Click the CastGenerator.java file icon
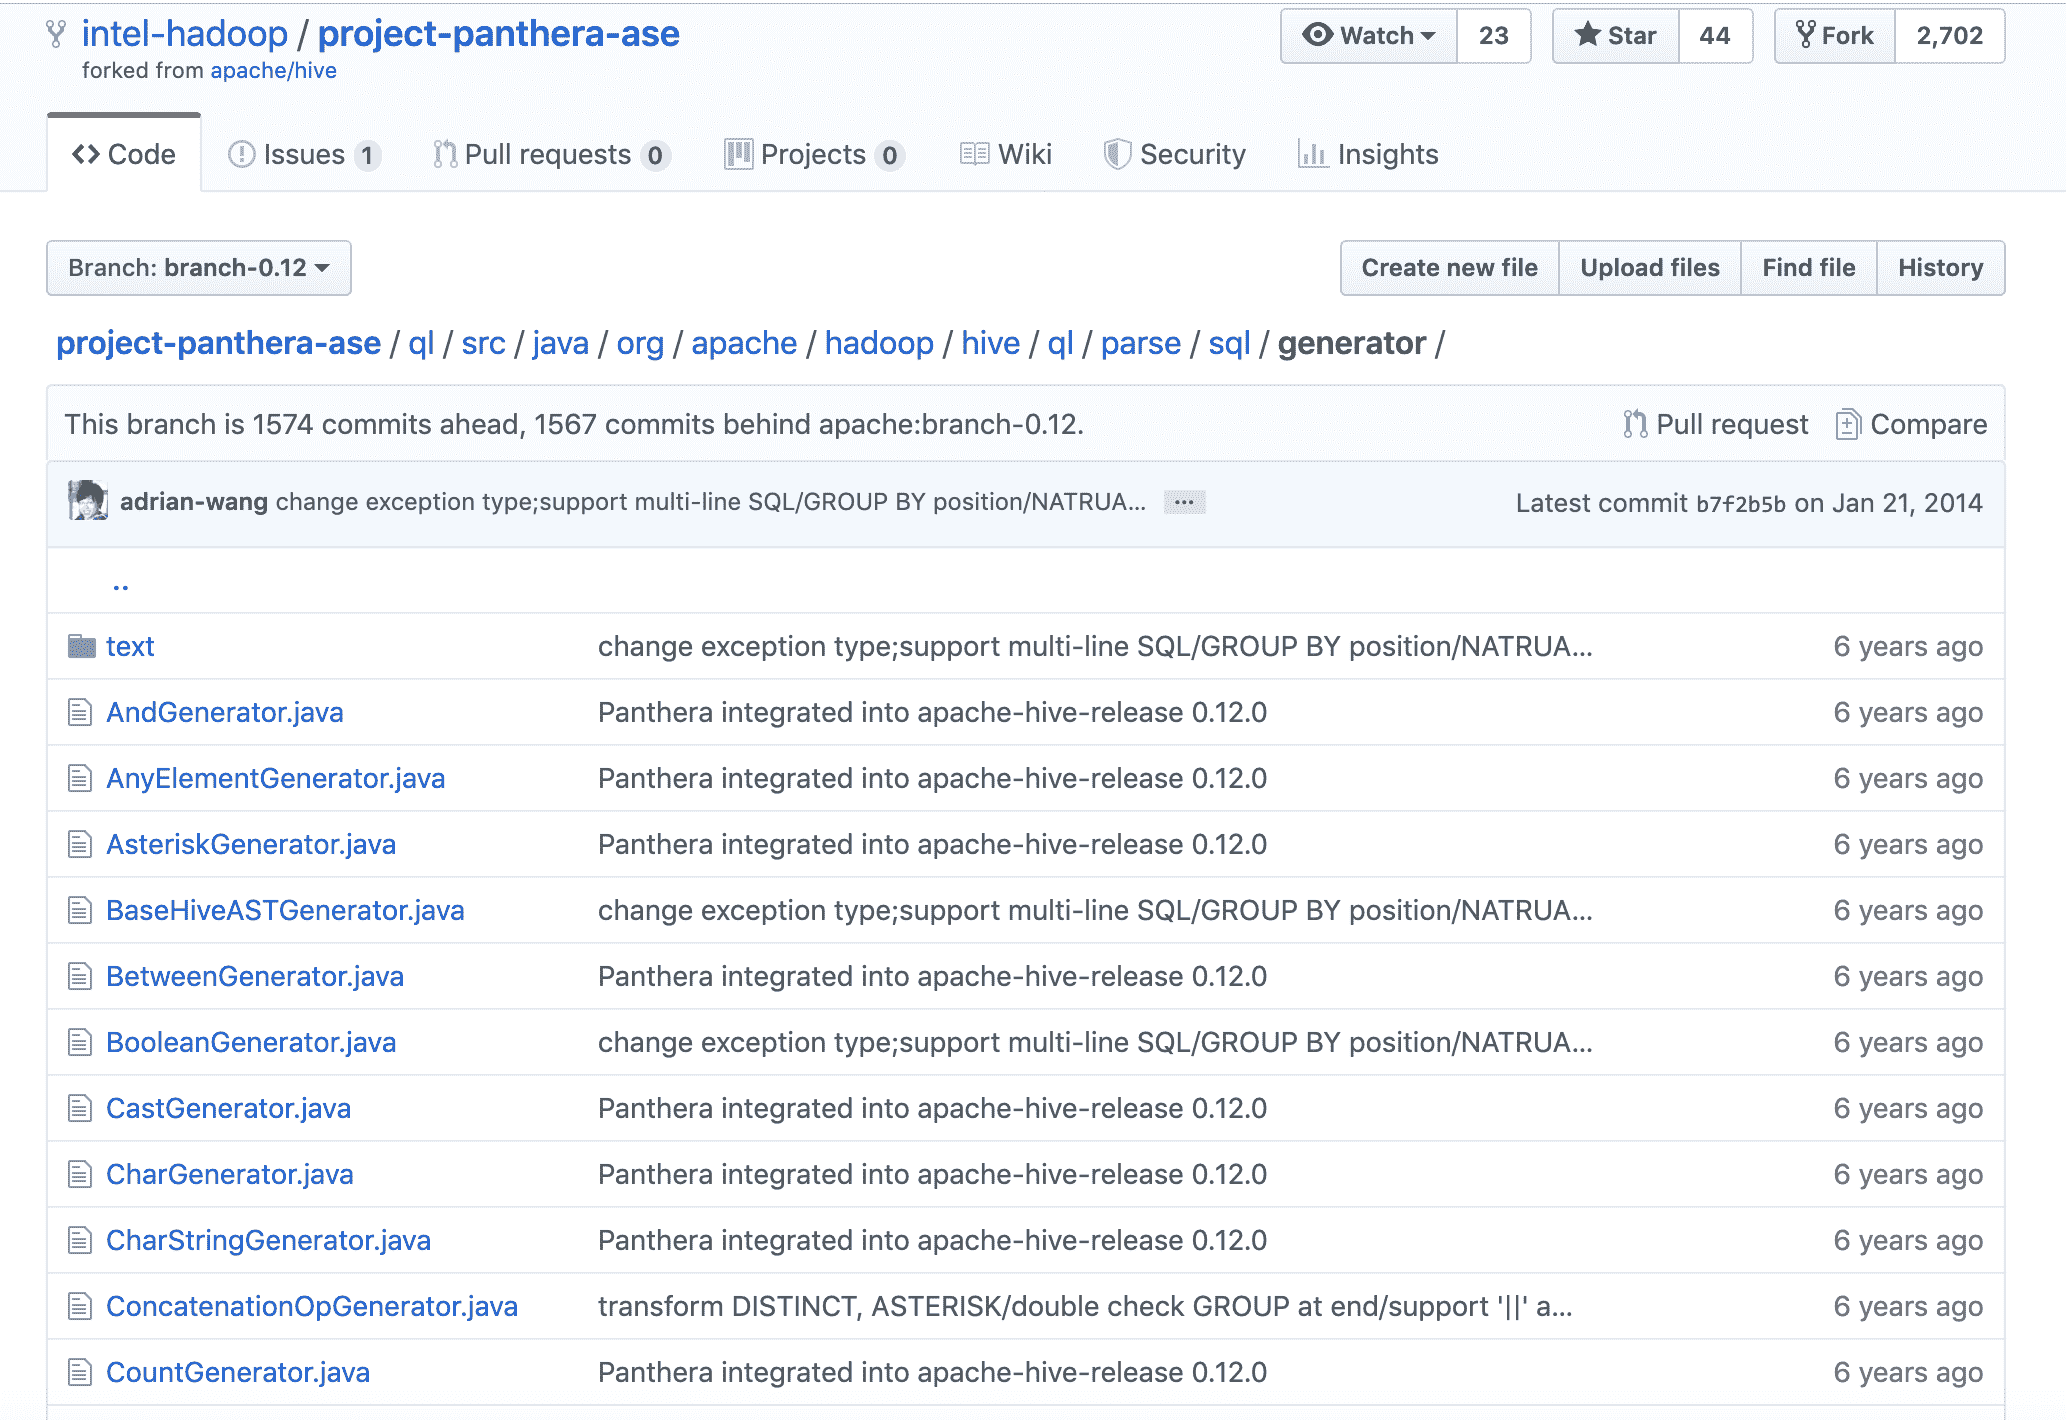 [x=80, y=1108]
